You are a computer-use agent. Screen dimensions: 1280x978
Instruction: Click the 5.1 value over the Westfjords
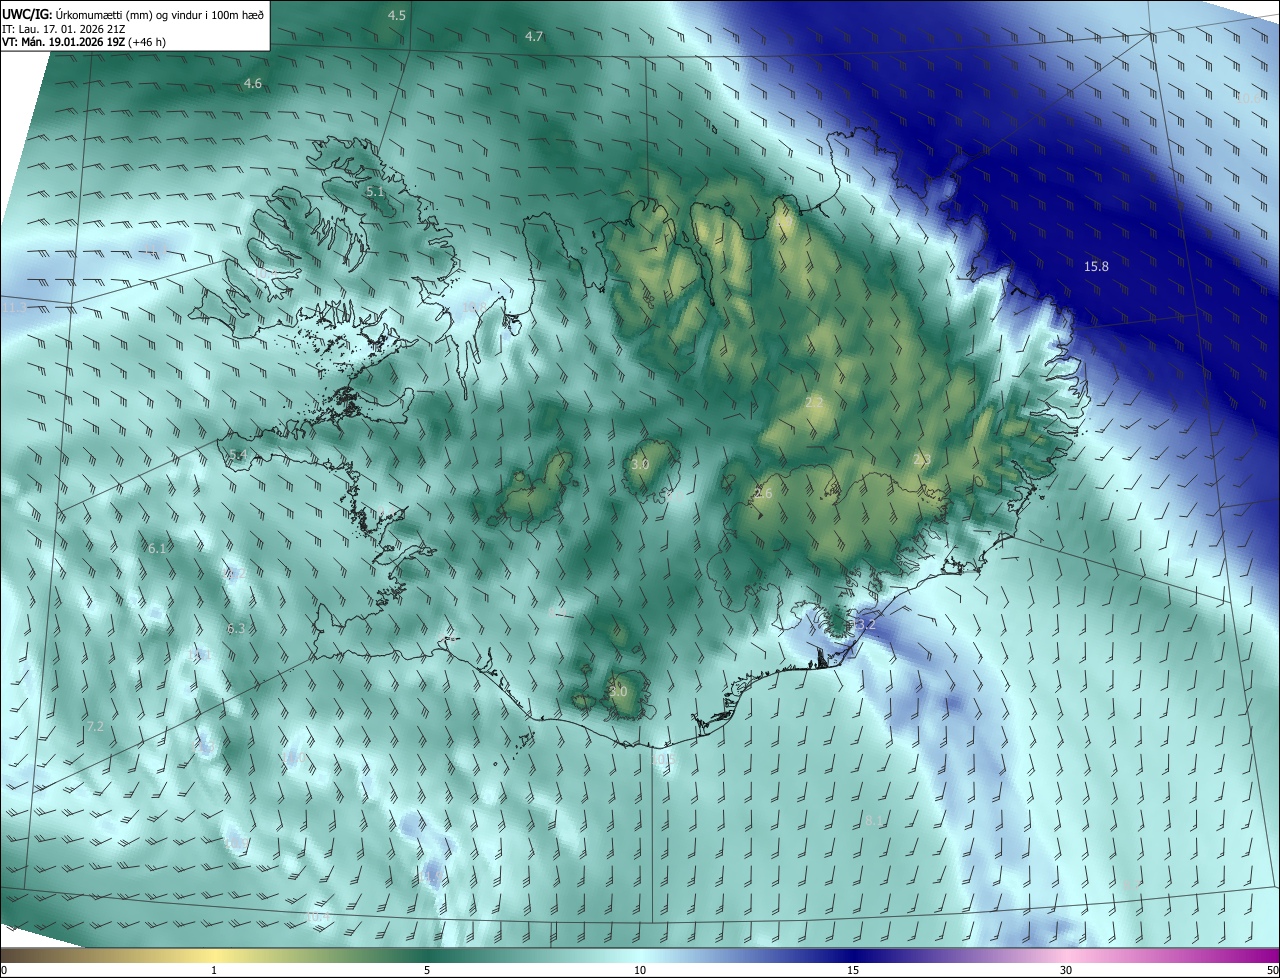click(x=375, y=191)
